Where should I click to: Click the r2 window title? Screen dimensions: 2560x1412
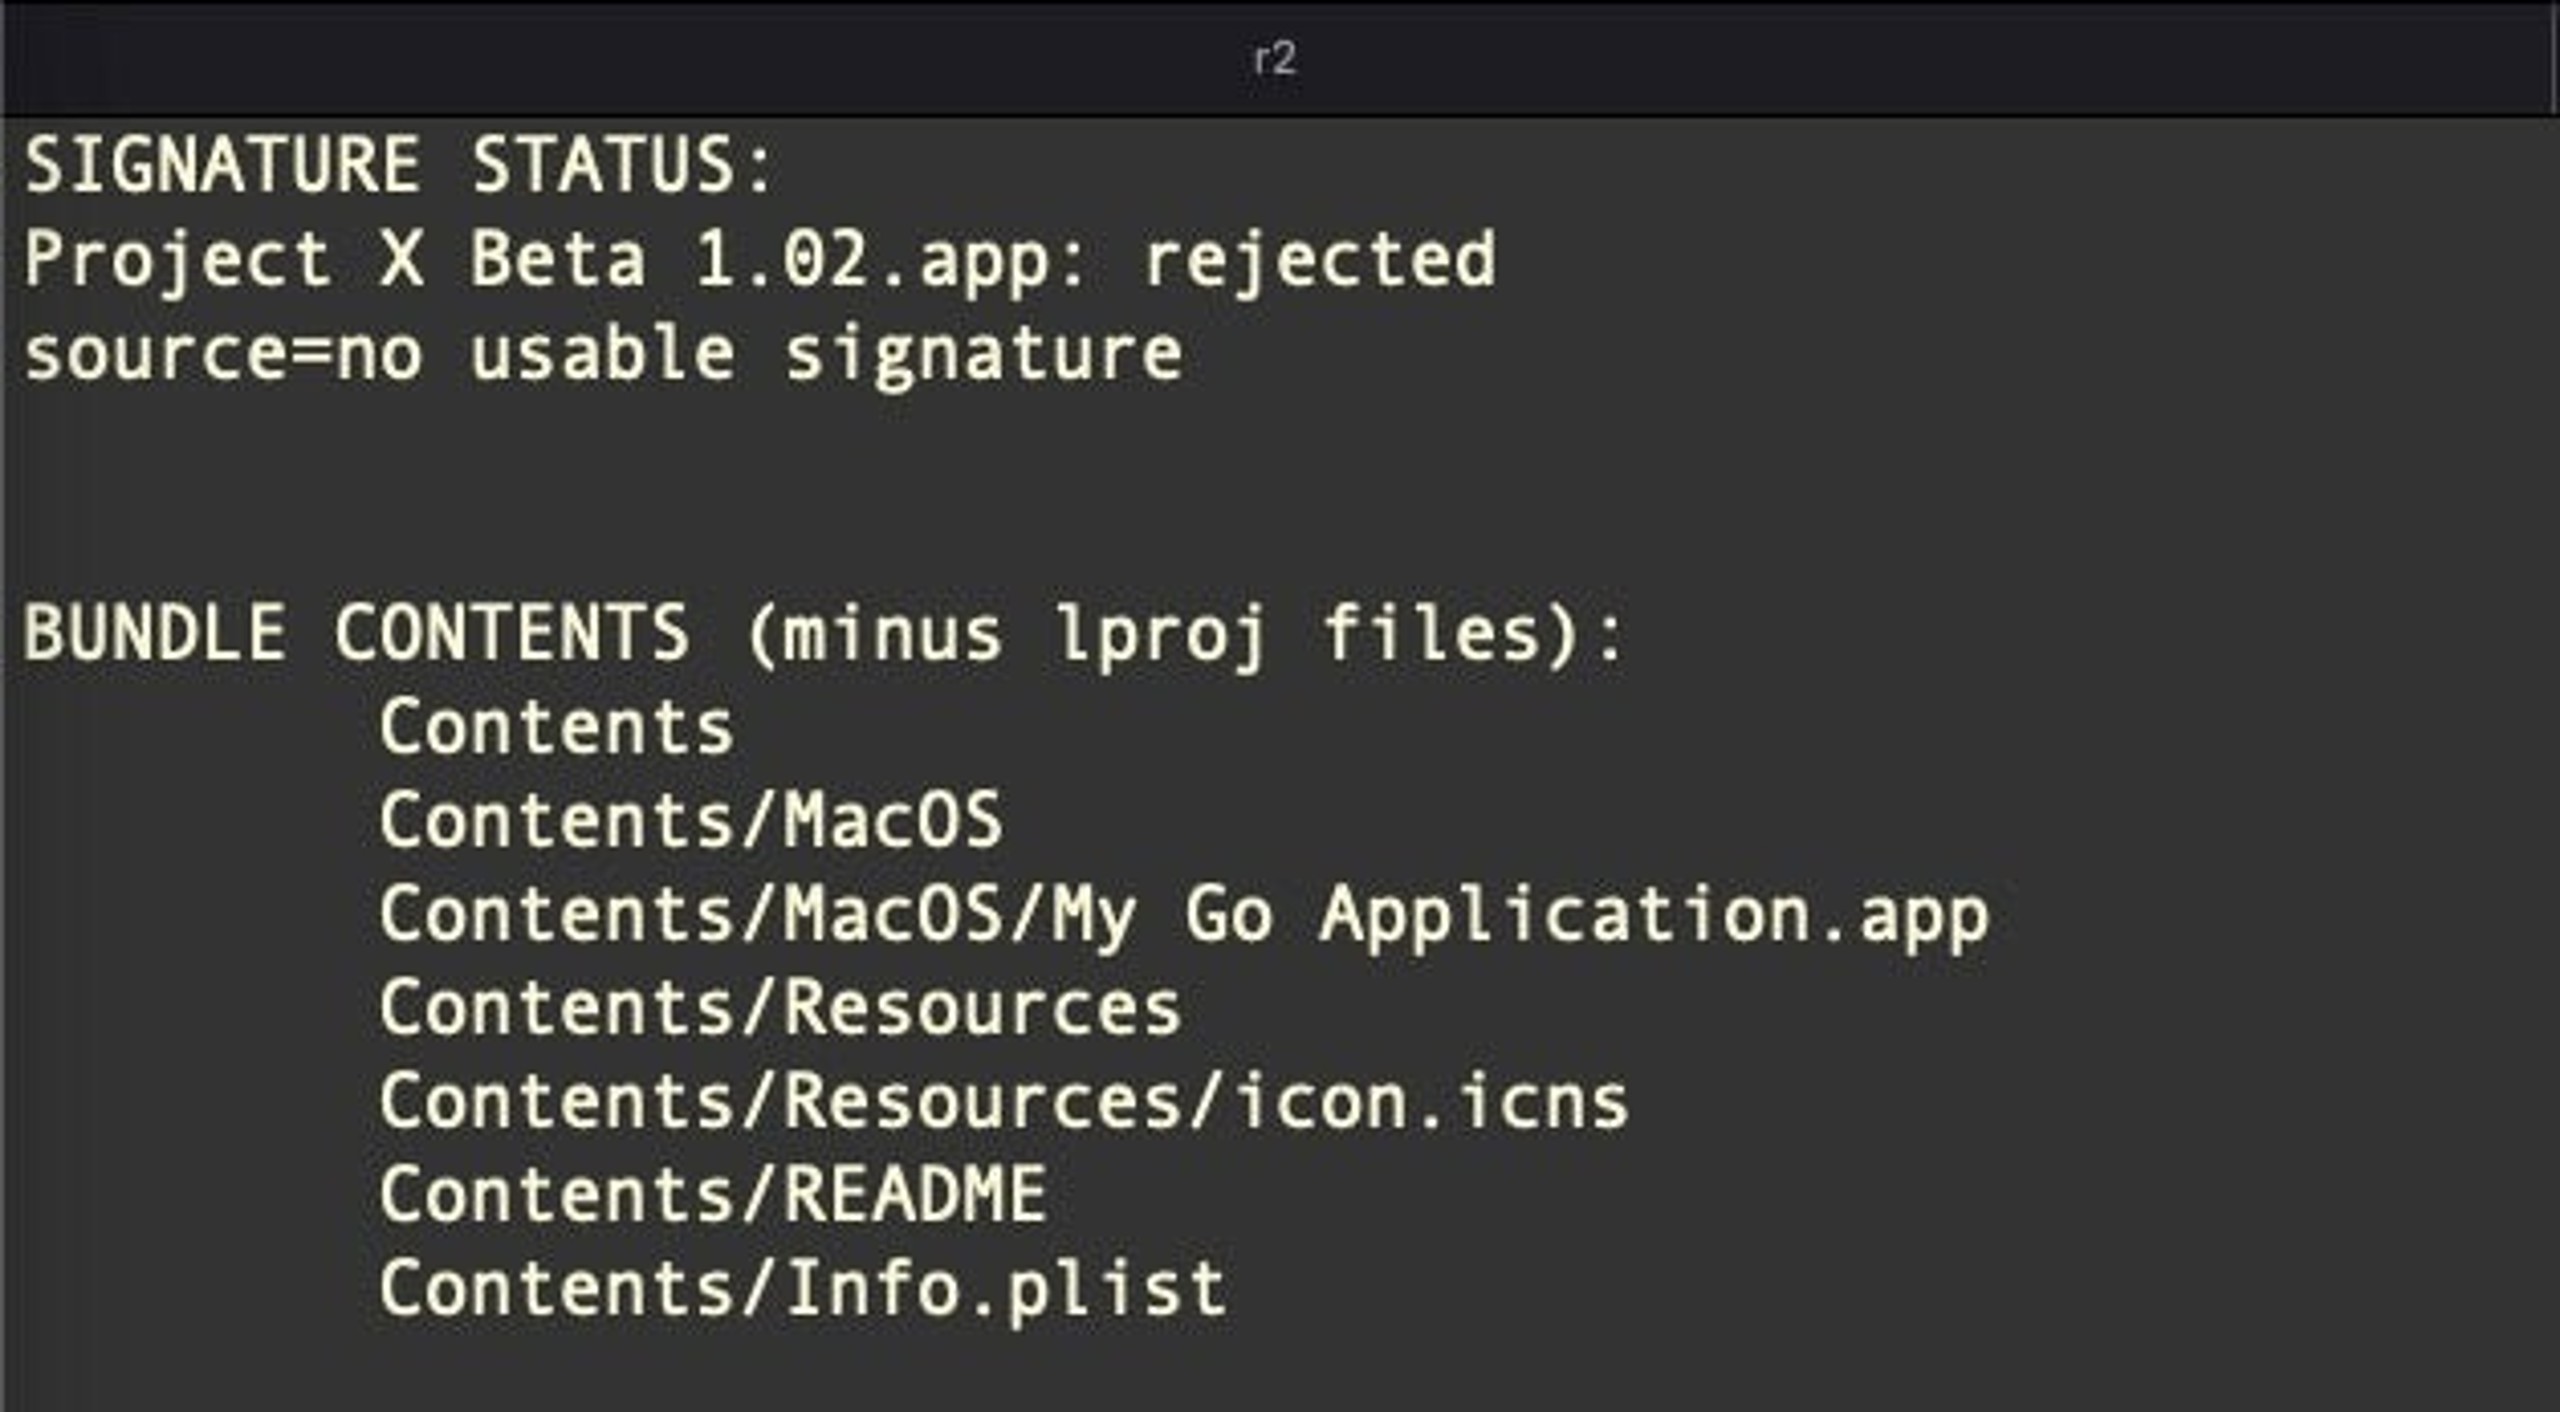coord(1276,59)
